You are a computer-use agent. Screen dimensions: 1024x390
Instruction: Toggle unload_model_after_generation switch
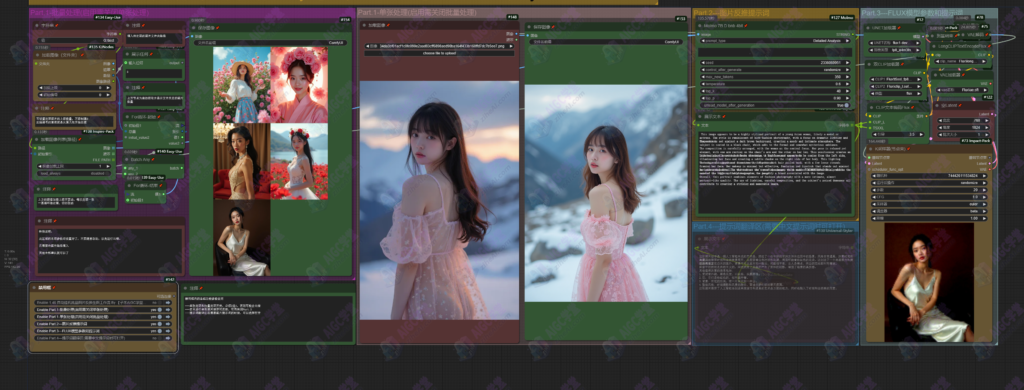coord(847,105)
